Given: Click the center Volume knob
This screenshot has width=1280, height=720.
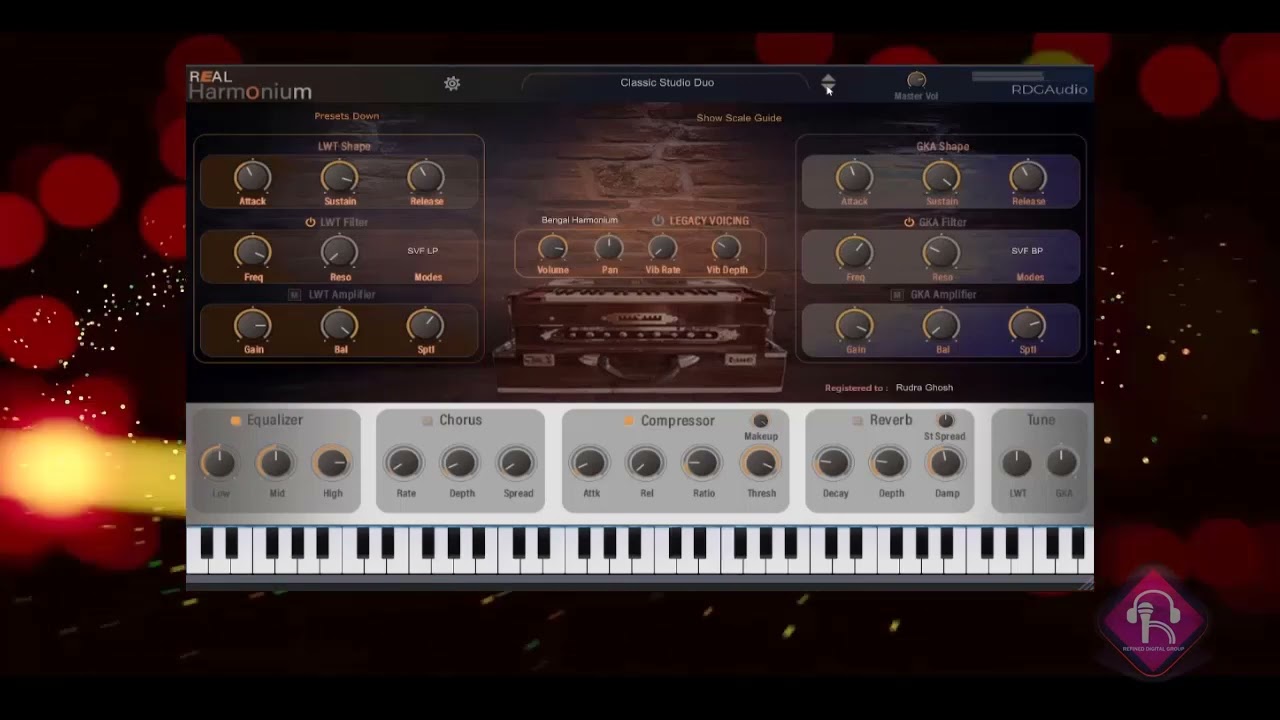Looking at the screenshot, I should click(x=552, y=248).
